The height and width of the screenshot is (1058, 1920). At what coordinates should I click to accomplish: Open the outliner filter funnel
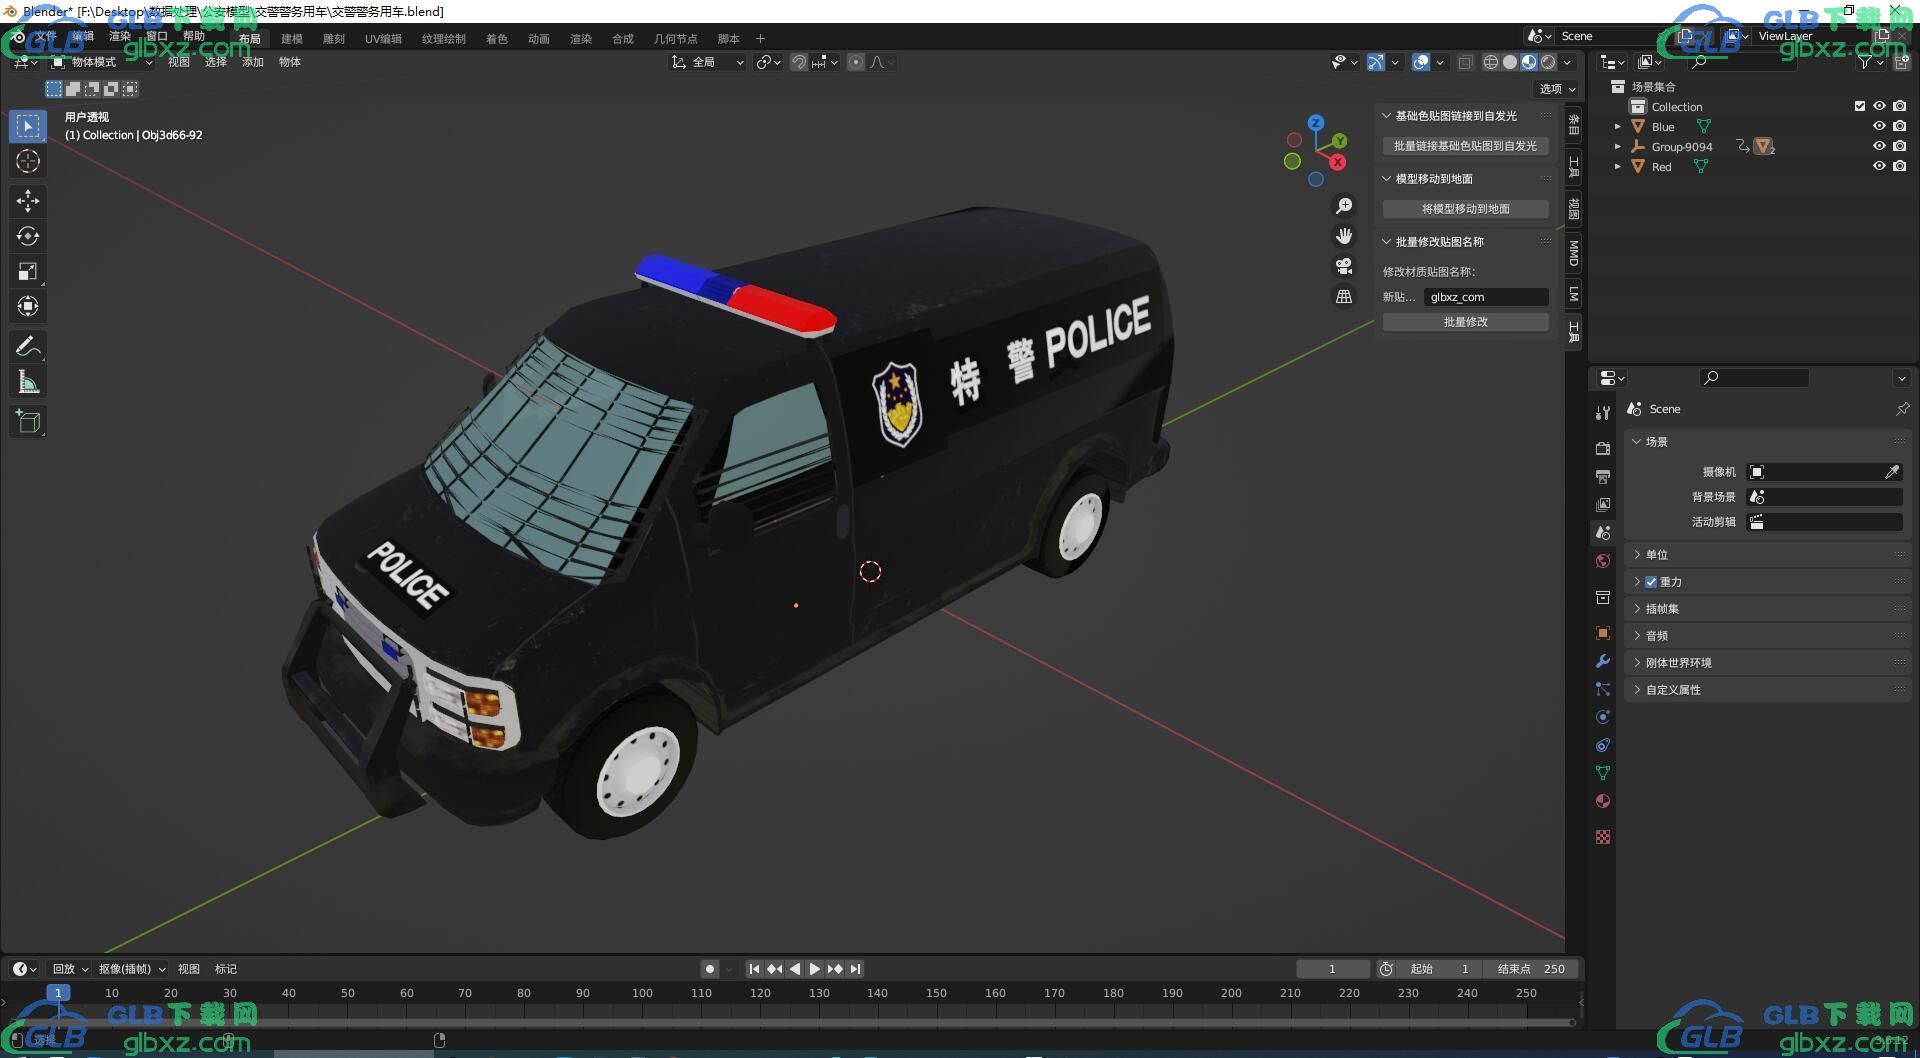pos(1865,62)
